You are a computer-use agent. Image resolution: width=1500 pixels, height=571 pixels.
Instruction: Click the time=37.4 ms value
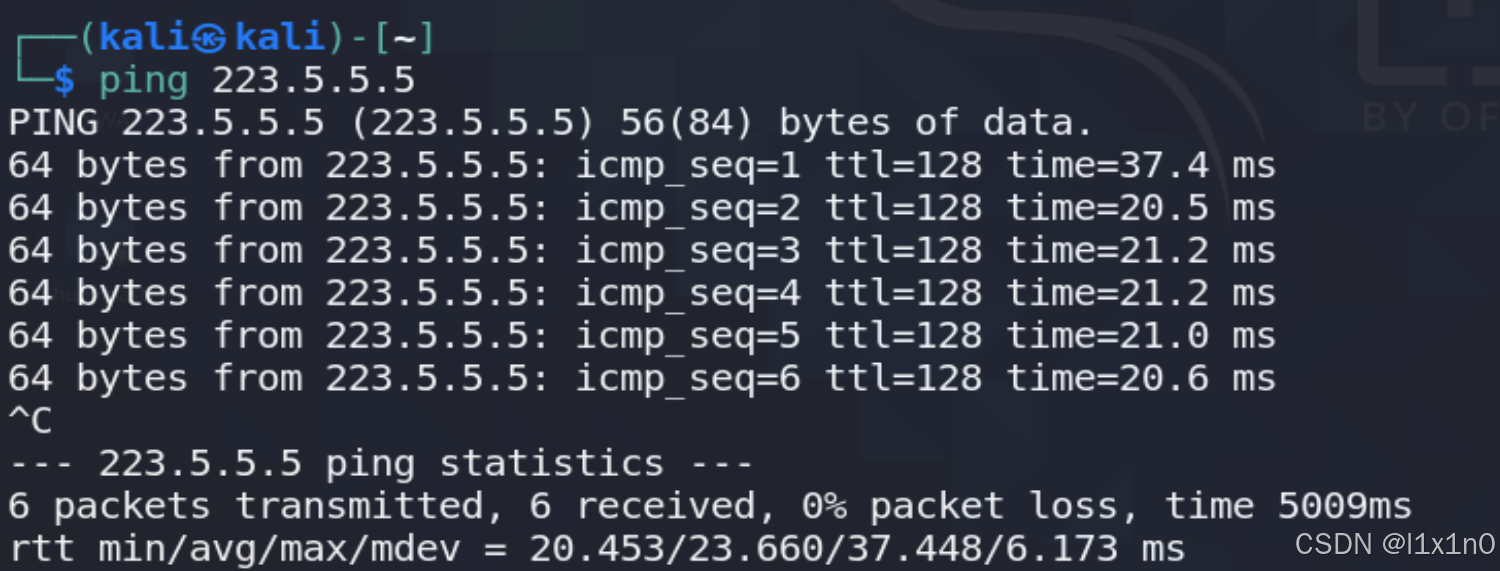[1141, 166]
